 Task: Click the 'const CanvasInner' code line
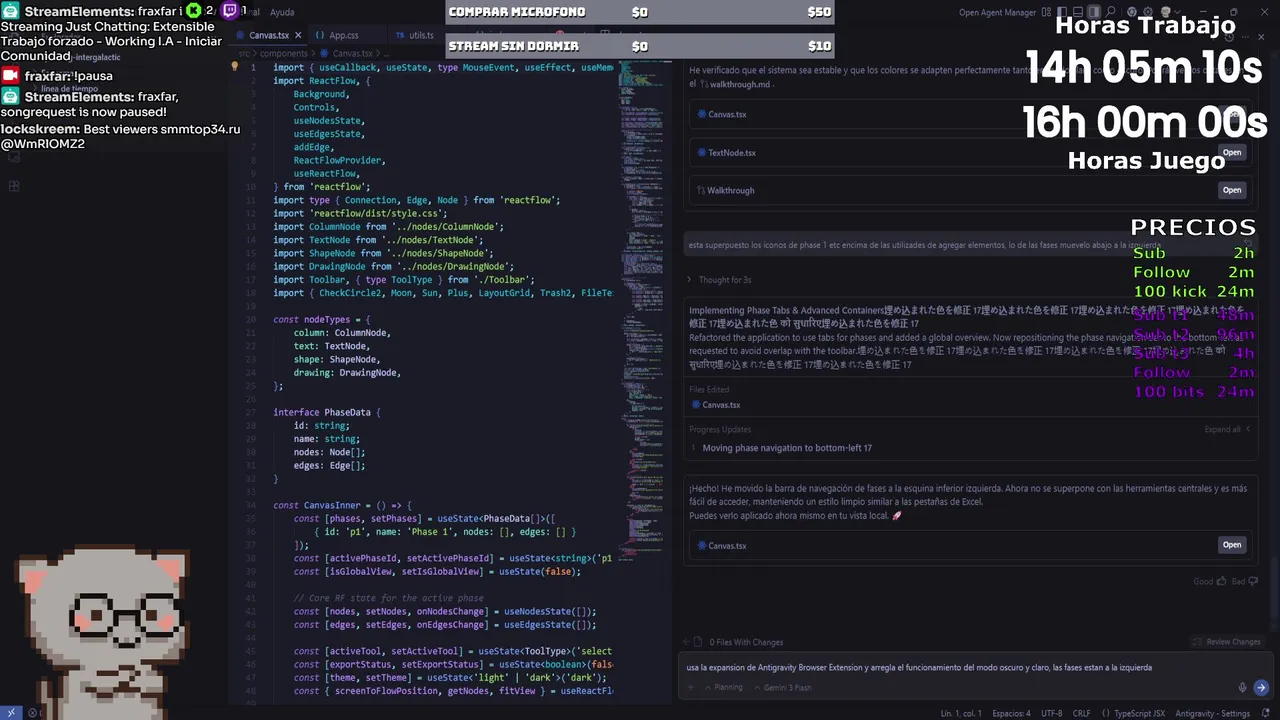pos(342,505)
